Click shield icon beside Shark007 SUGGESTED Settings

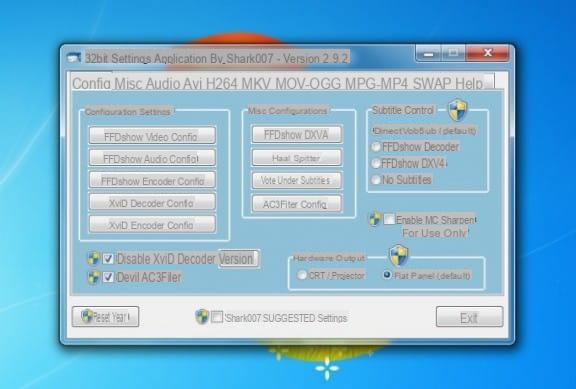coord(202,317)
